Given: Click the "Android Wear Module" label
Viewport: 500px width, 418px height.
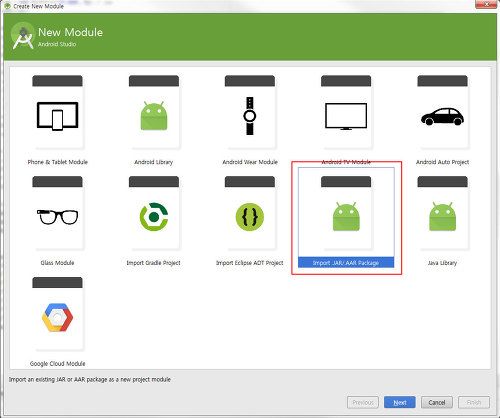Looking at the screenshot, I should [x=250, y=162].
